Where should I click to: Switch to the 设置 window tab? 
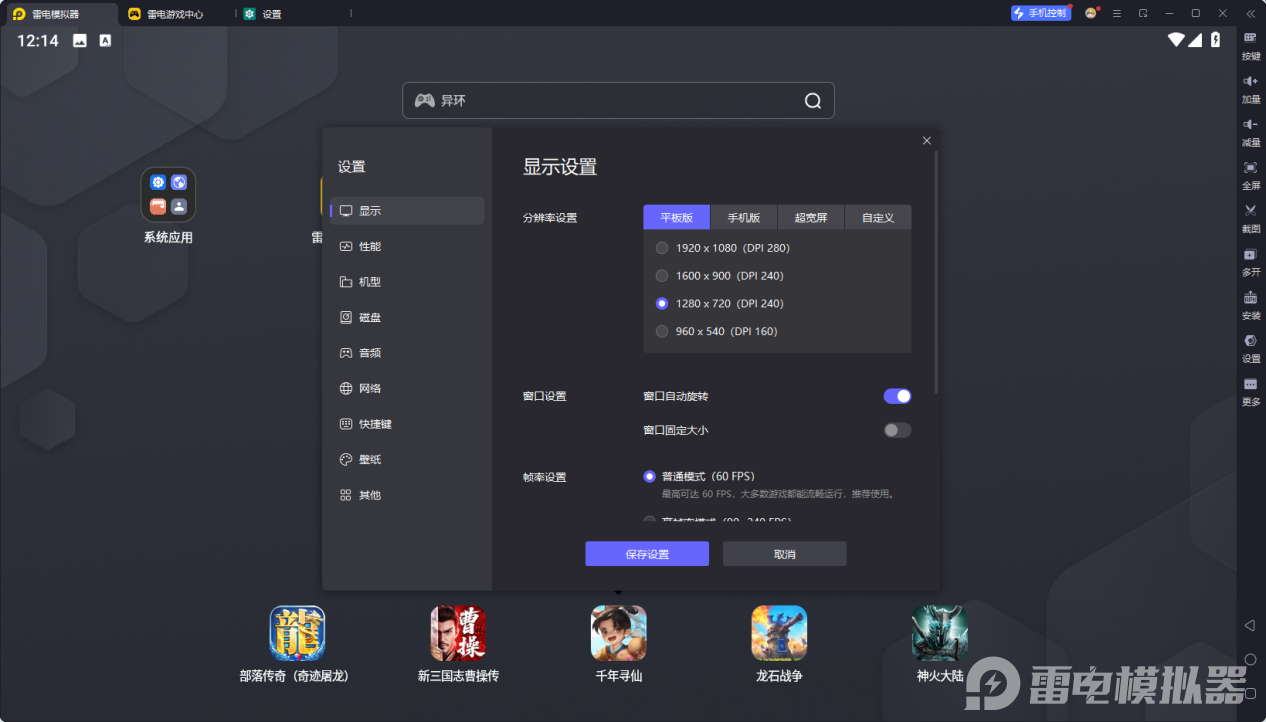tap(292, 14)
